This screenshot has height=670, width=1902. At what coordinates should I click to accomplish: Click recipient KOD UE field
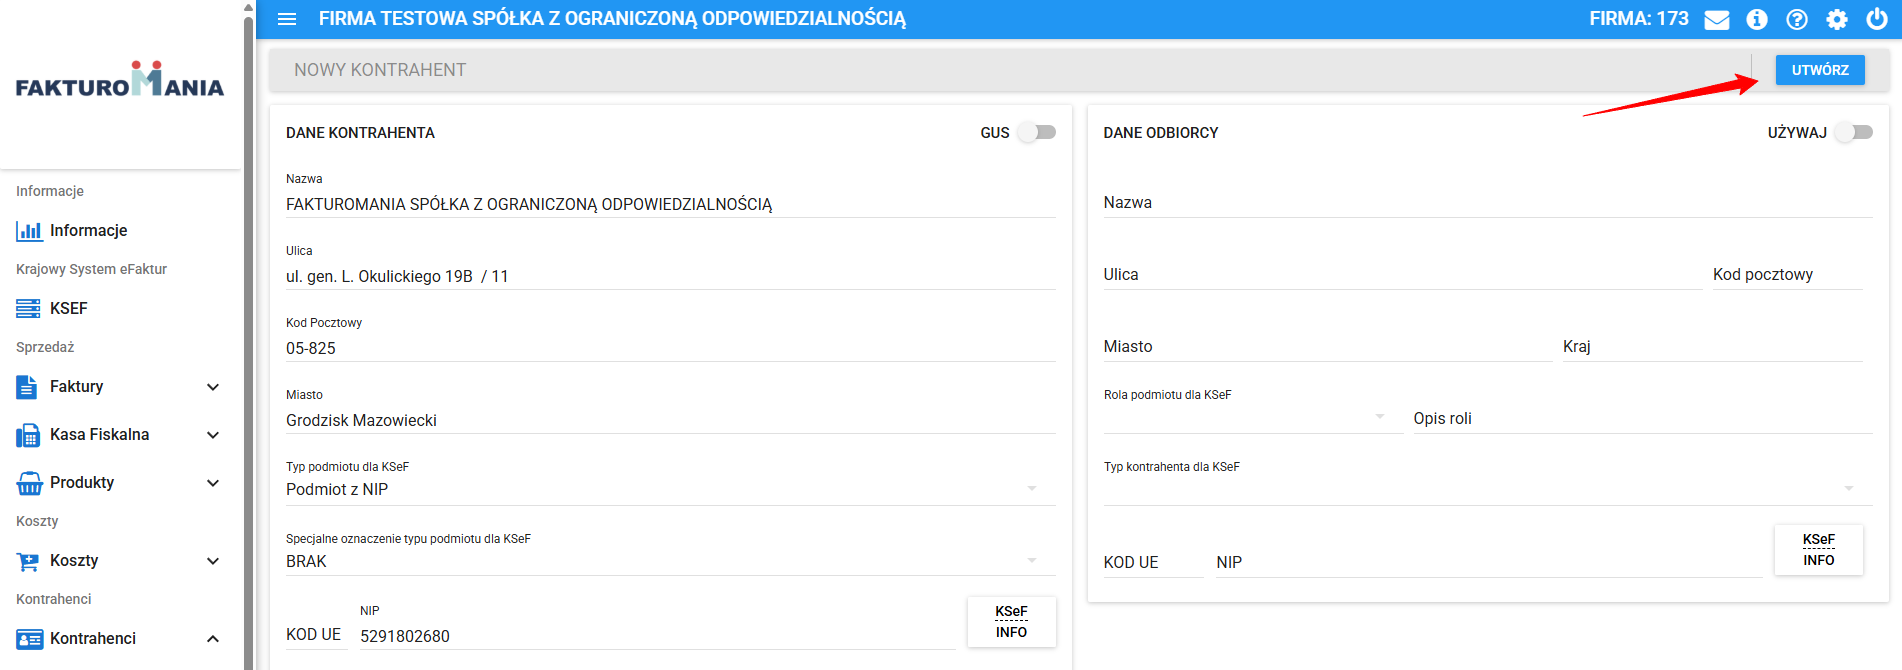[x=1153, y=563]
